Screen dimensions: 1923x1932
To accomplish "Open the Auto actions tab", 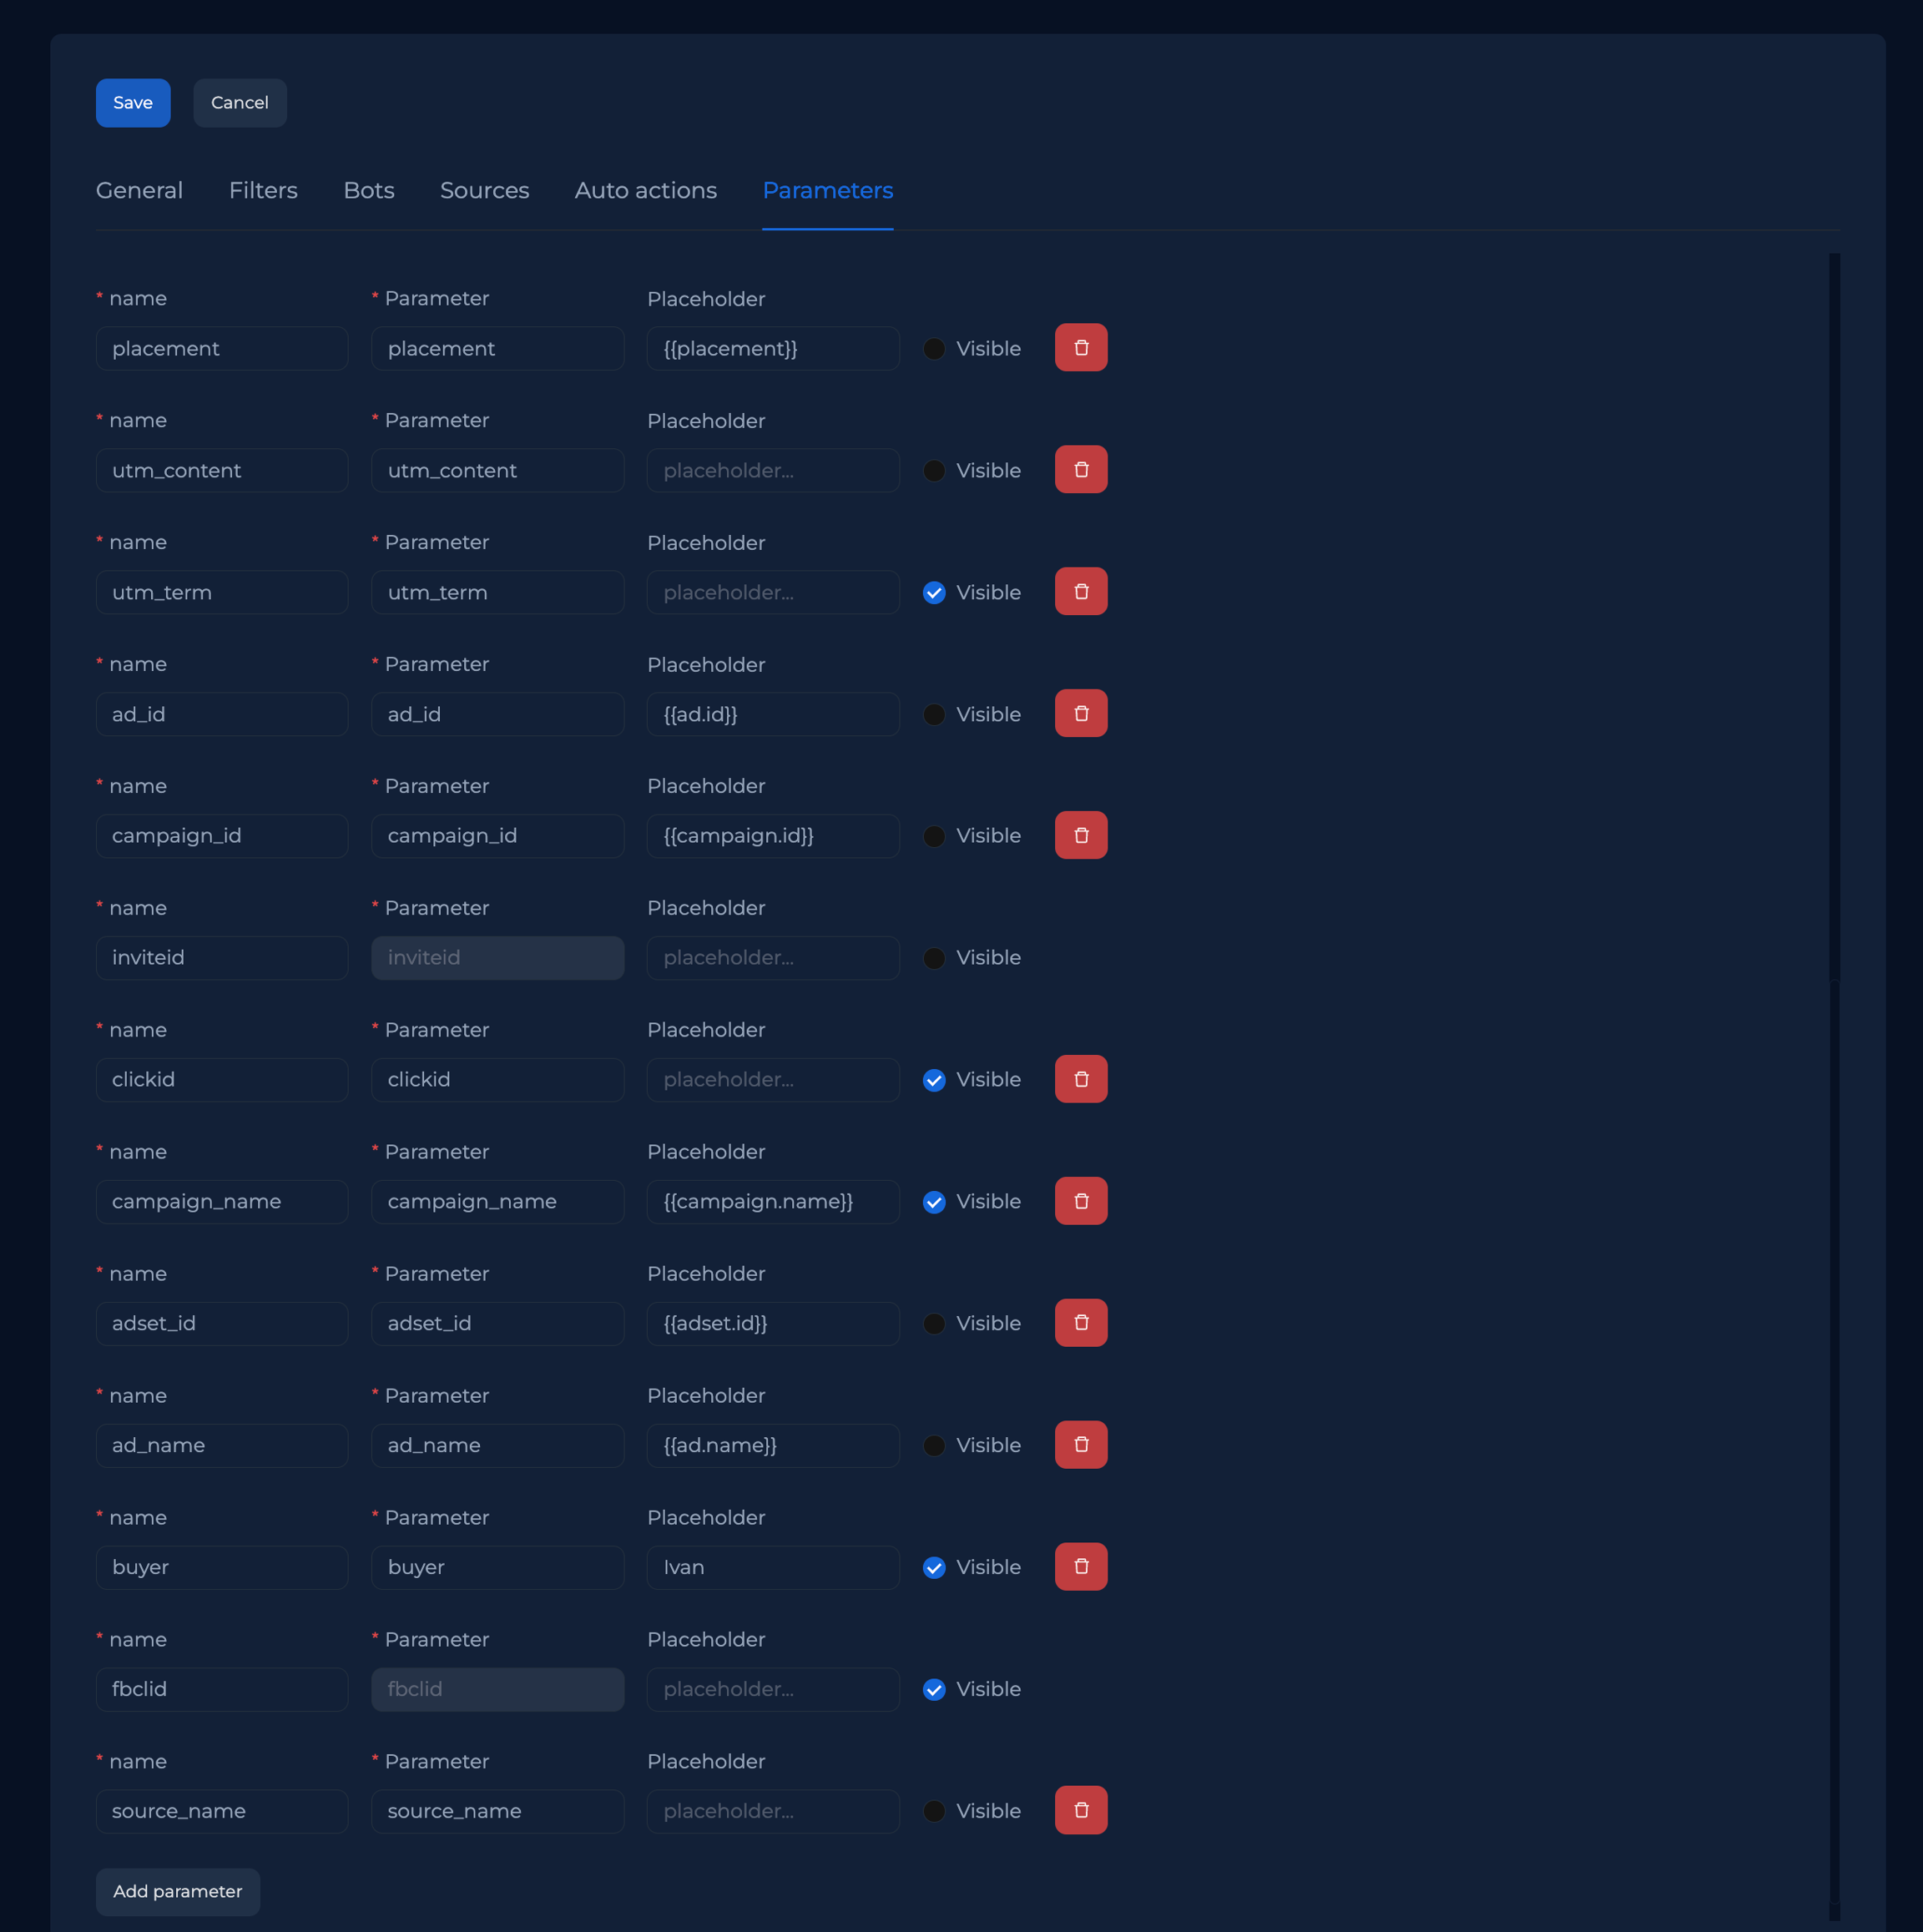I will point(645,190).
